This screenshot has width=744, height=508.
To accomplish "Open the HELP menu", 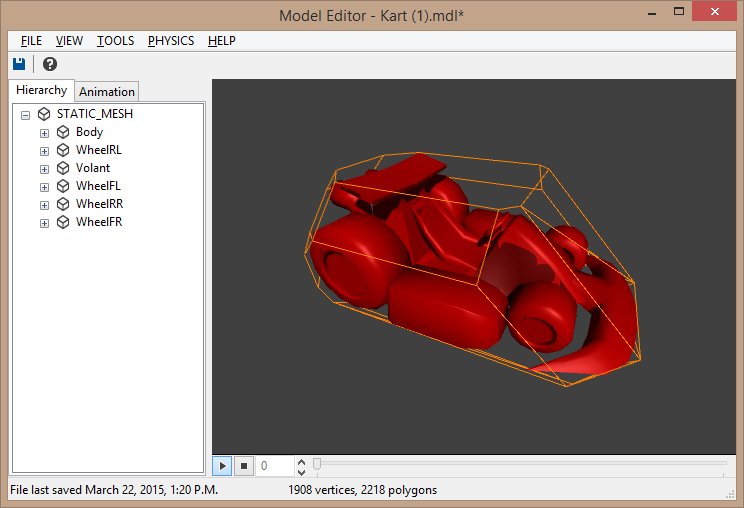I will tap(222, 41).
